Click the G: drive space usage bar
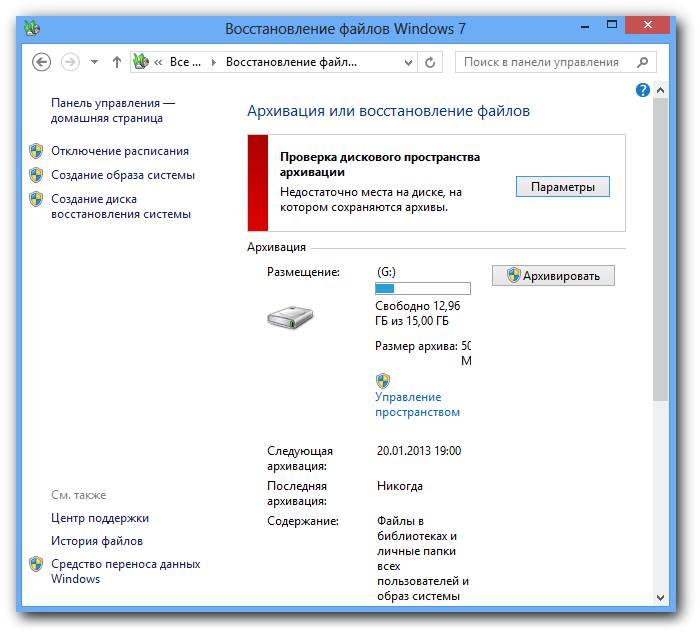This screenshot has width=700, height=636. (423, 288)
